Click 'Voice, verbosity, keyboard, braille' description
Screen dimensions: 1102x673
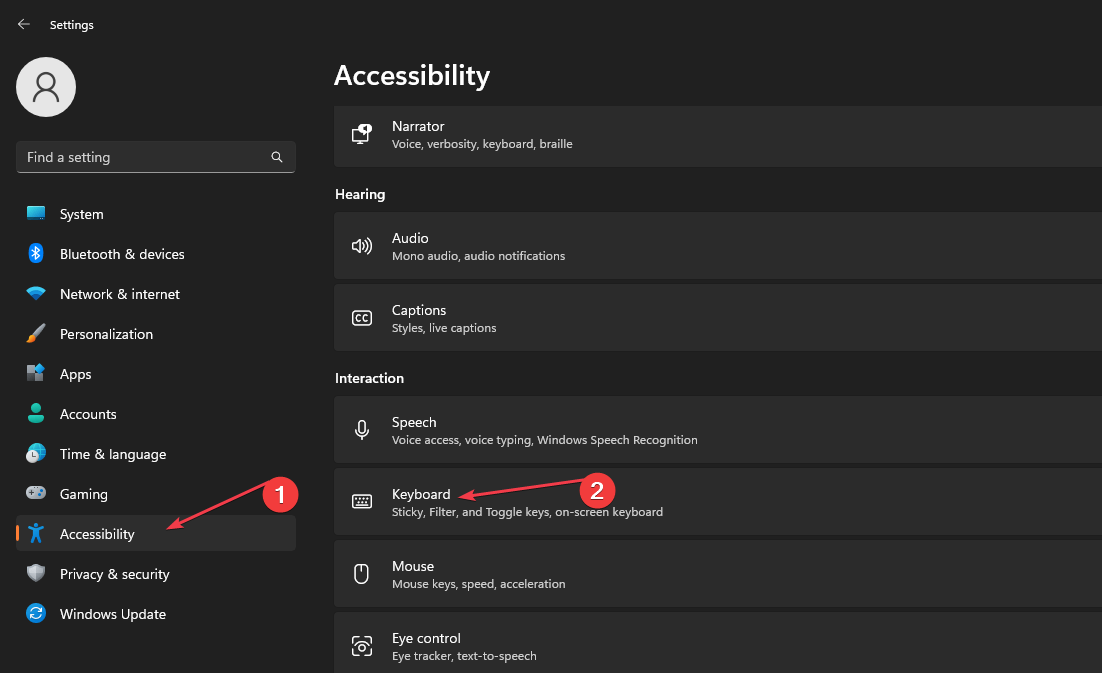coord(482,144)
